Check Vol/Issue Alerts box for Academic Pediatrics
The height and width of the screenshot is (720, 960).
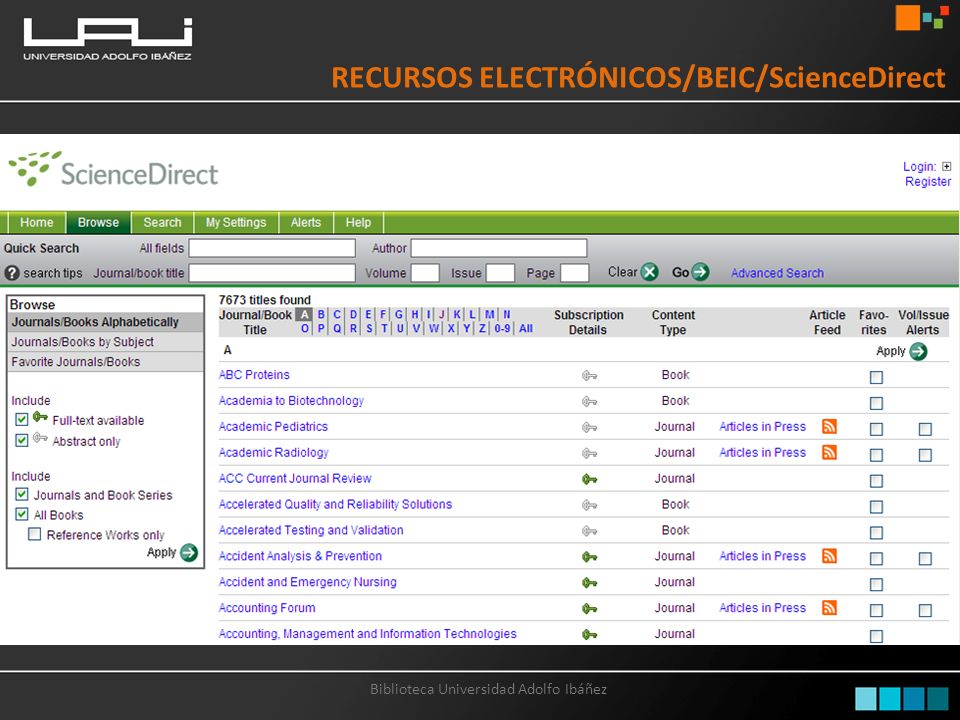(x=925, y=429)
